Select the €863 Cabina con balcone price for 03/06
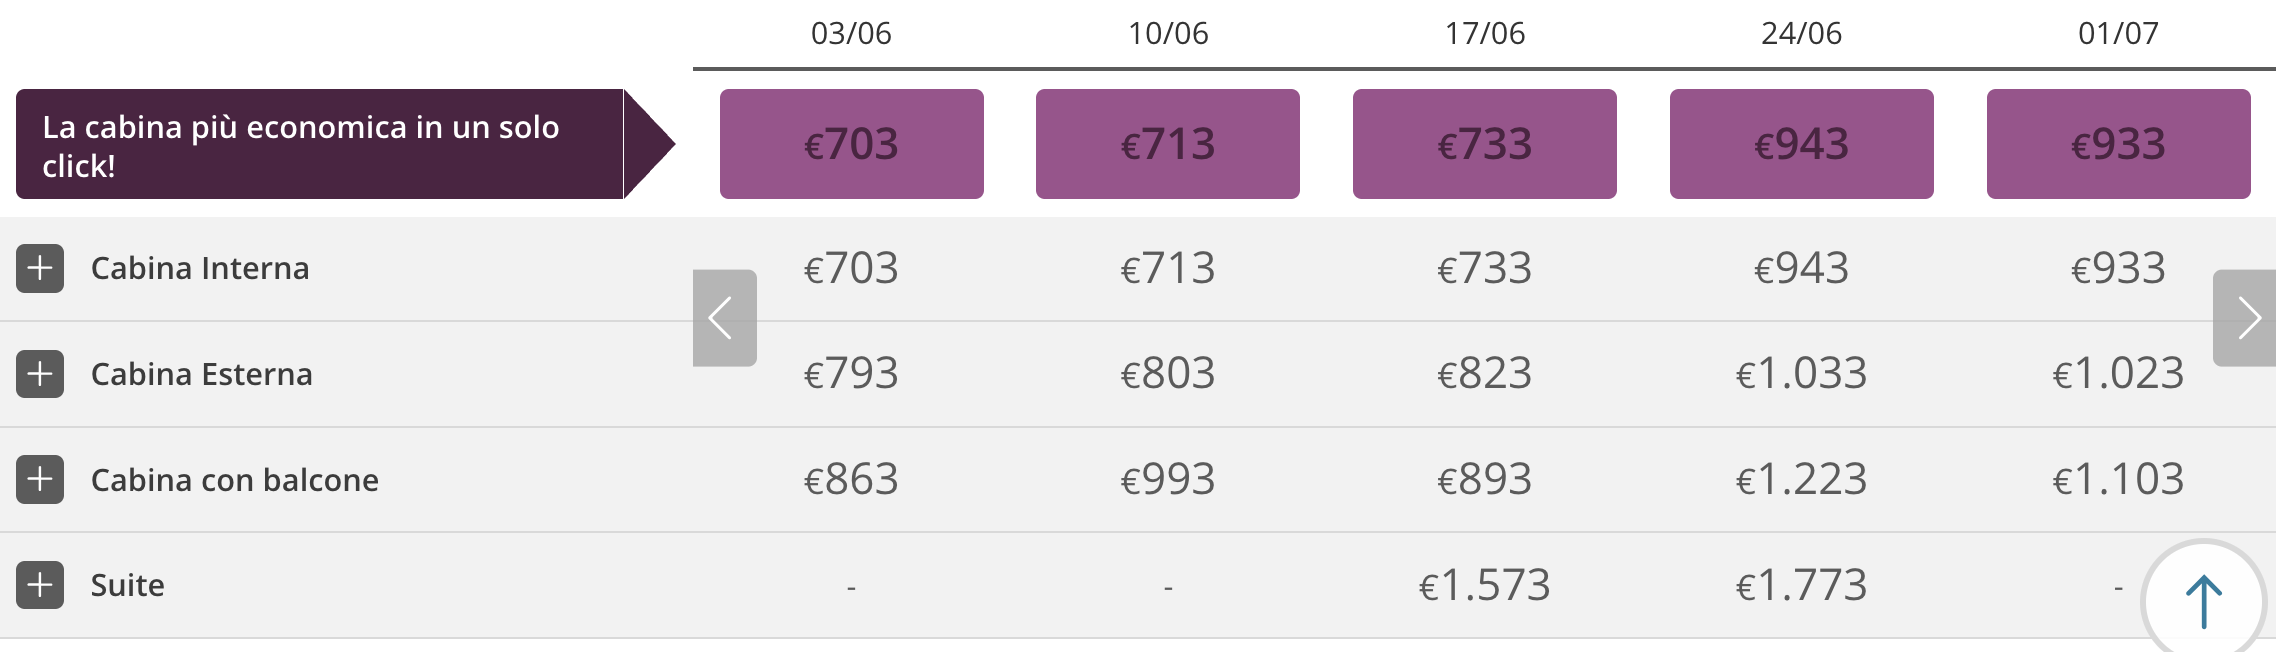 tap(851, 480)
